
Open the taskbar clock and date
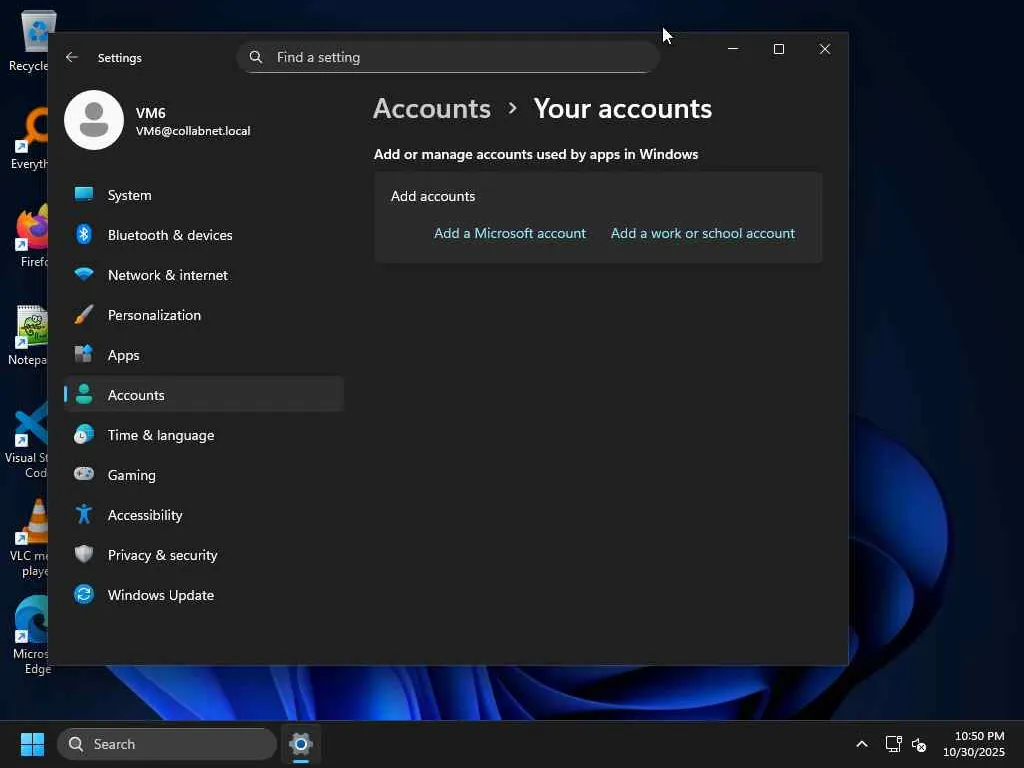974,744
